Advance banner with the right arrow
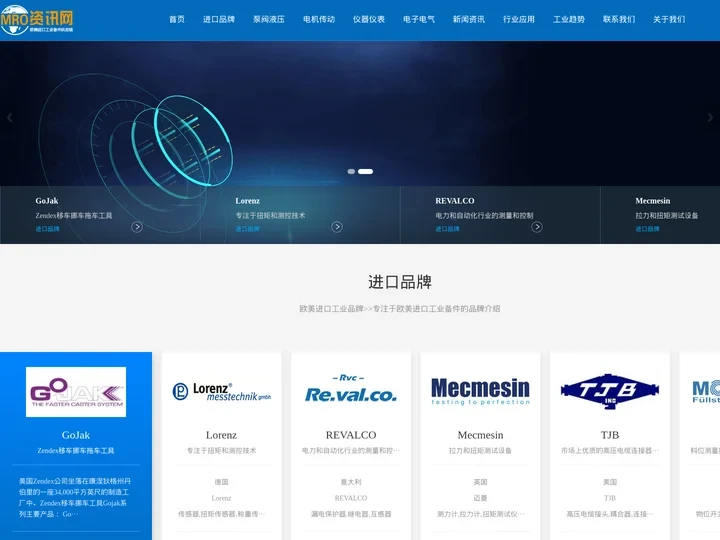Screen dimensions: 720x540 (x=710, y=118)
